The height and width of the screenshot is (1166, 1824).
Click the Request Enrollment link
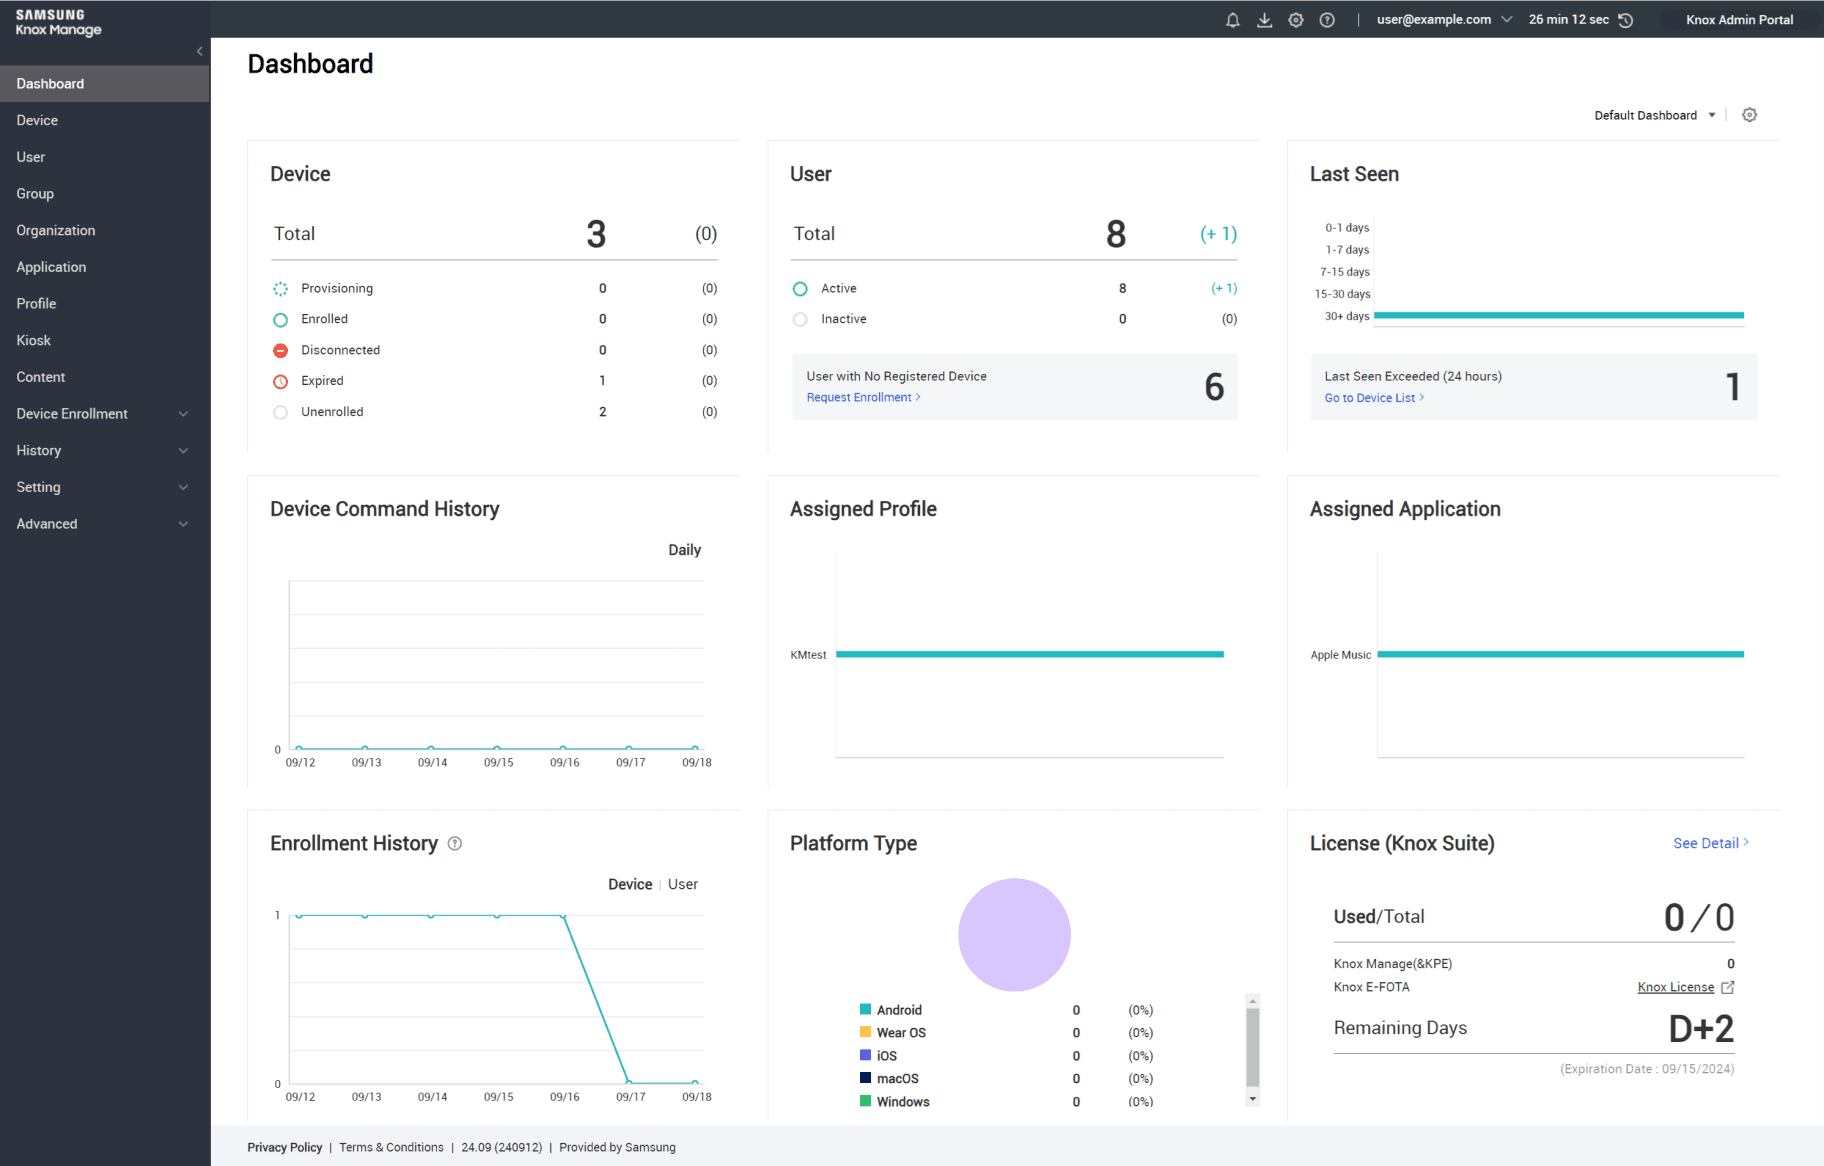[x=862, y=398]
